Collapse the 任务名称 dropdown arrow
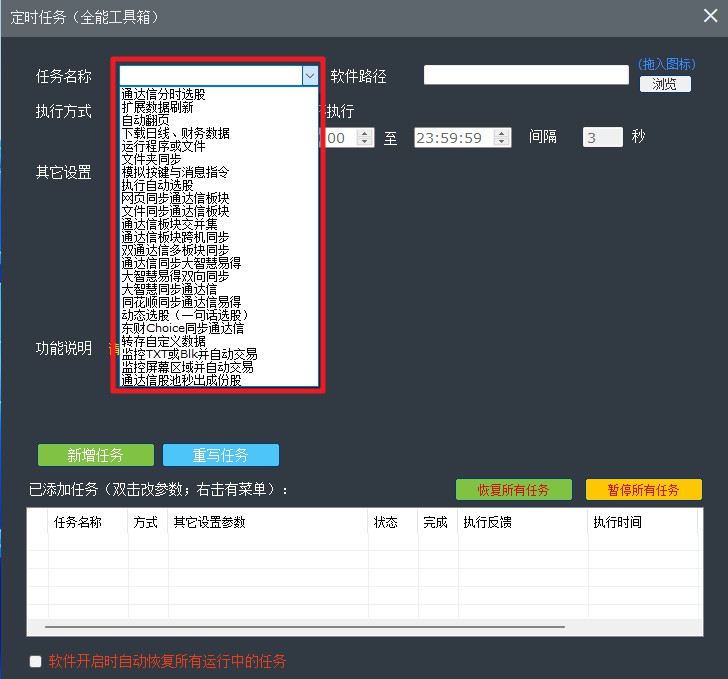728x679 pixels. tap(309, 76)
